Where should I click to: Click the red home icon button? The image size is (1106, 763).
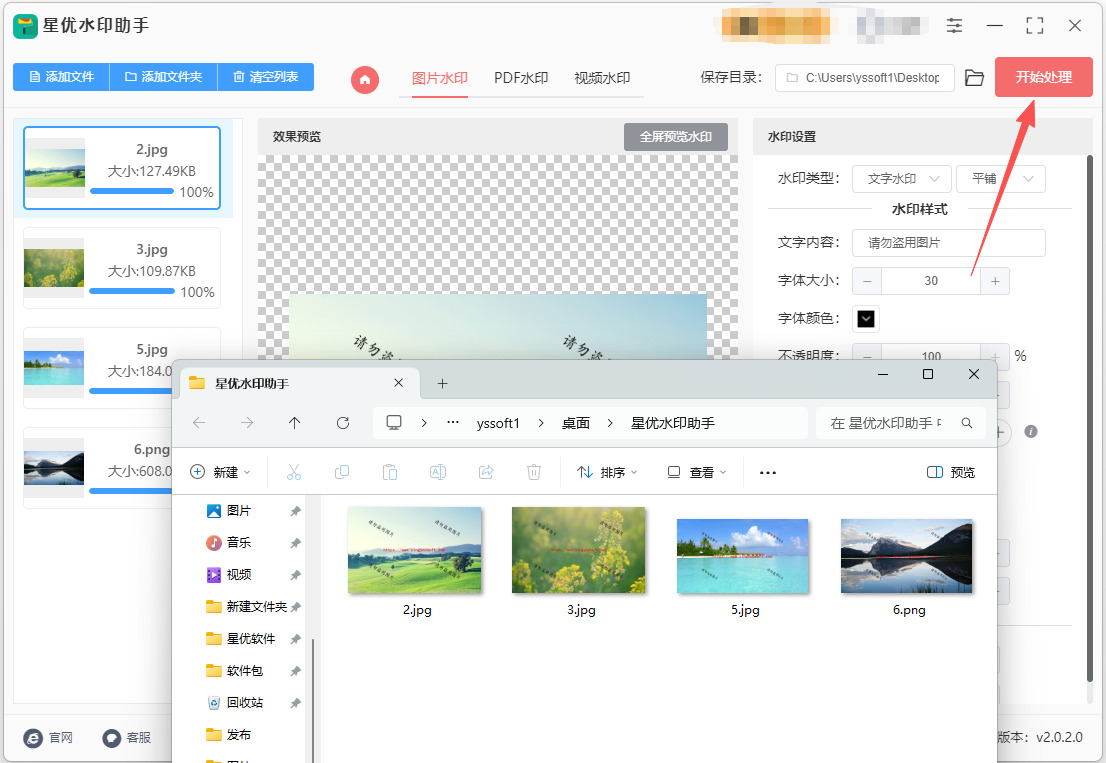(x=365, y=79)
